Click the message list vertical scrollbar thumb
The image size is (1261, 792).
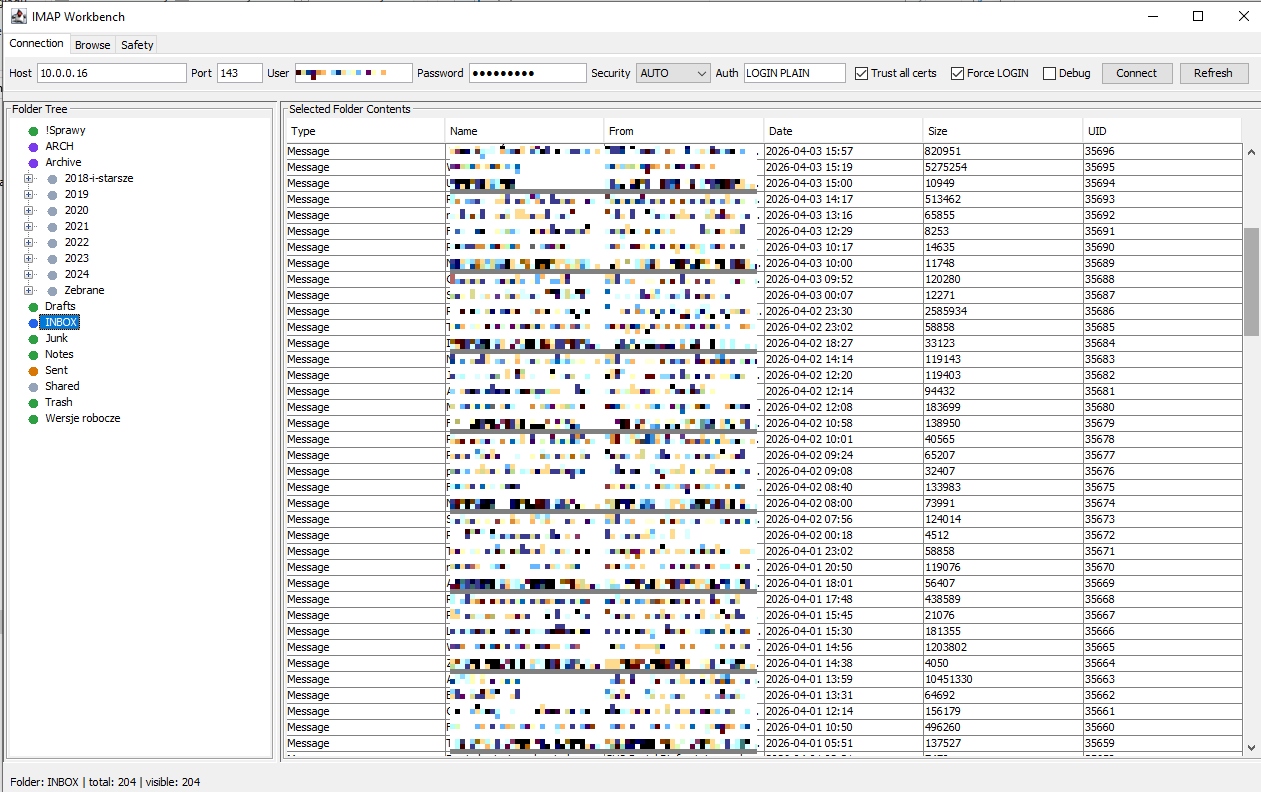tap(1251, 281)
